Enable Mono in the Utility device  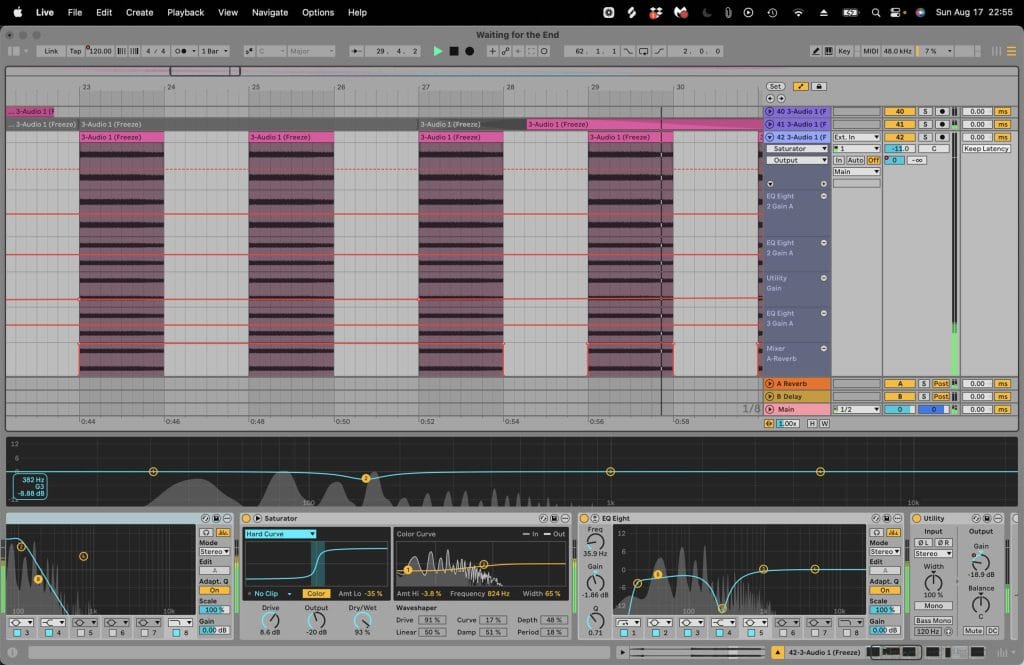[933, 606]
